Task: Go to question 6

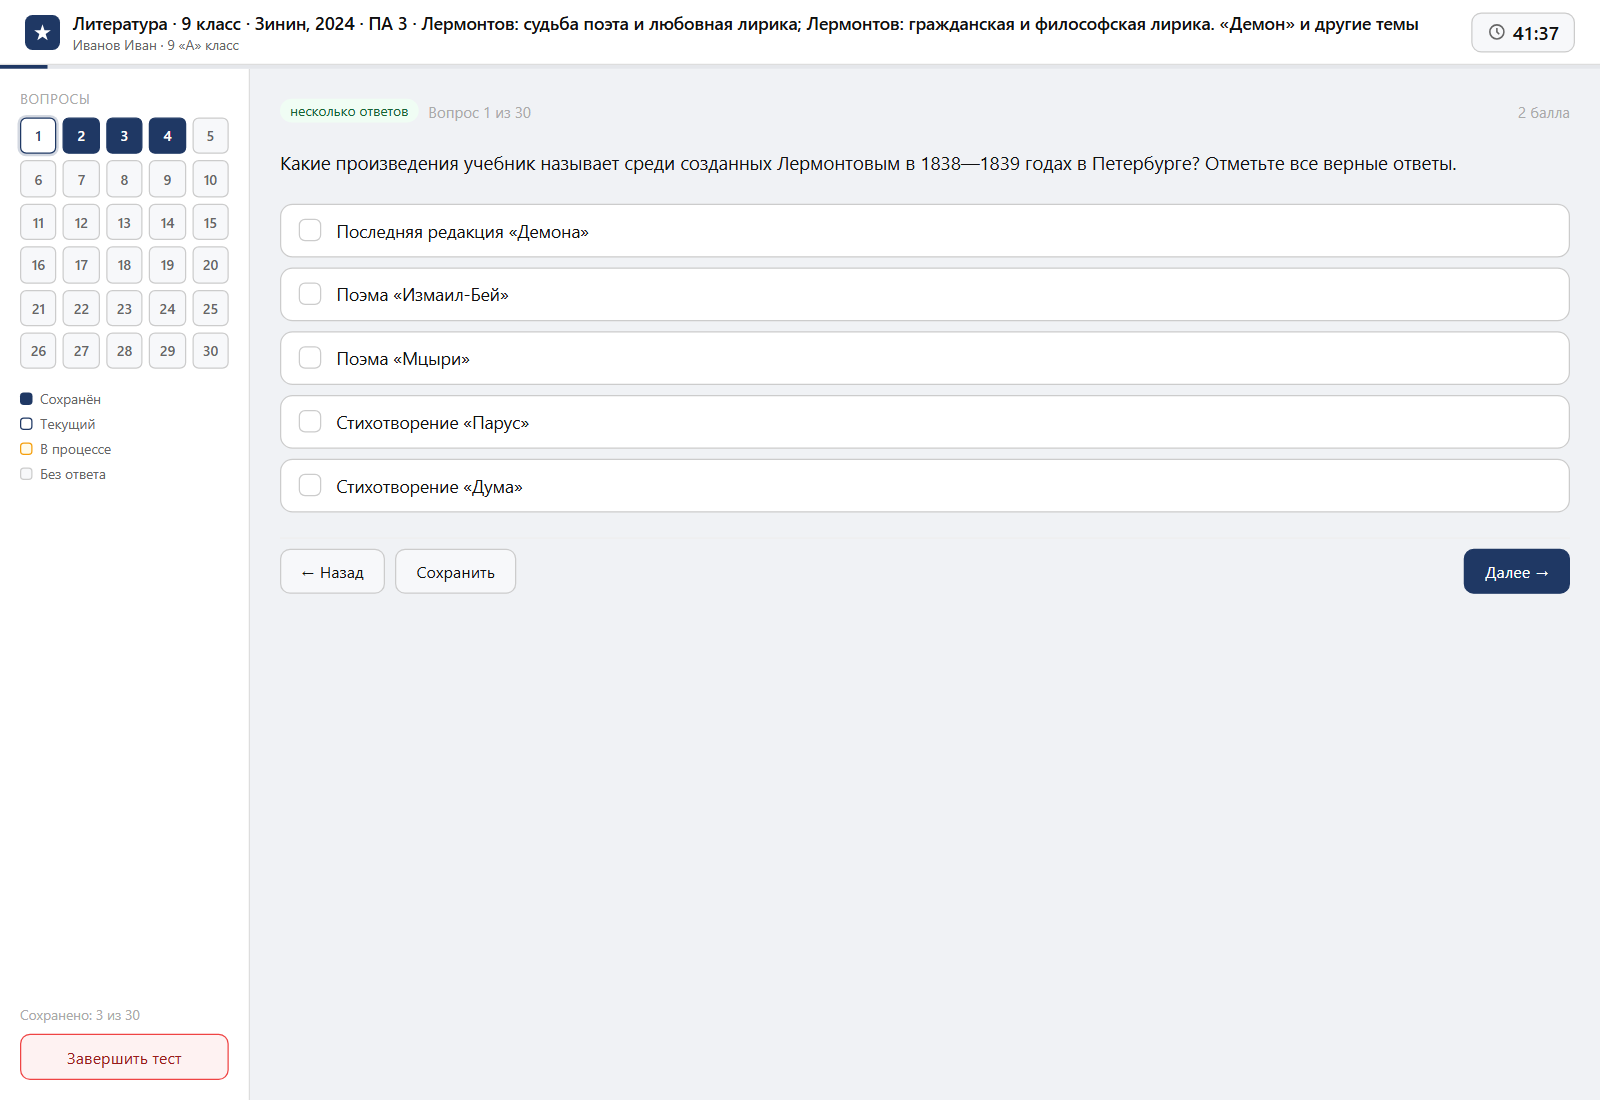Action: pyautogui.click(x=38, y=180)
